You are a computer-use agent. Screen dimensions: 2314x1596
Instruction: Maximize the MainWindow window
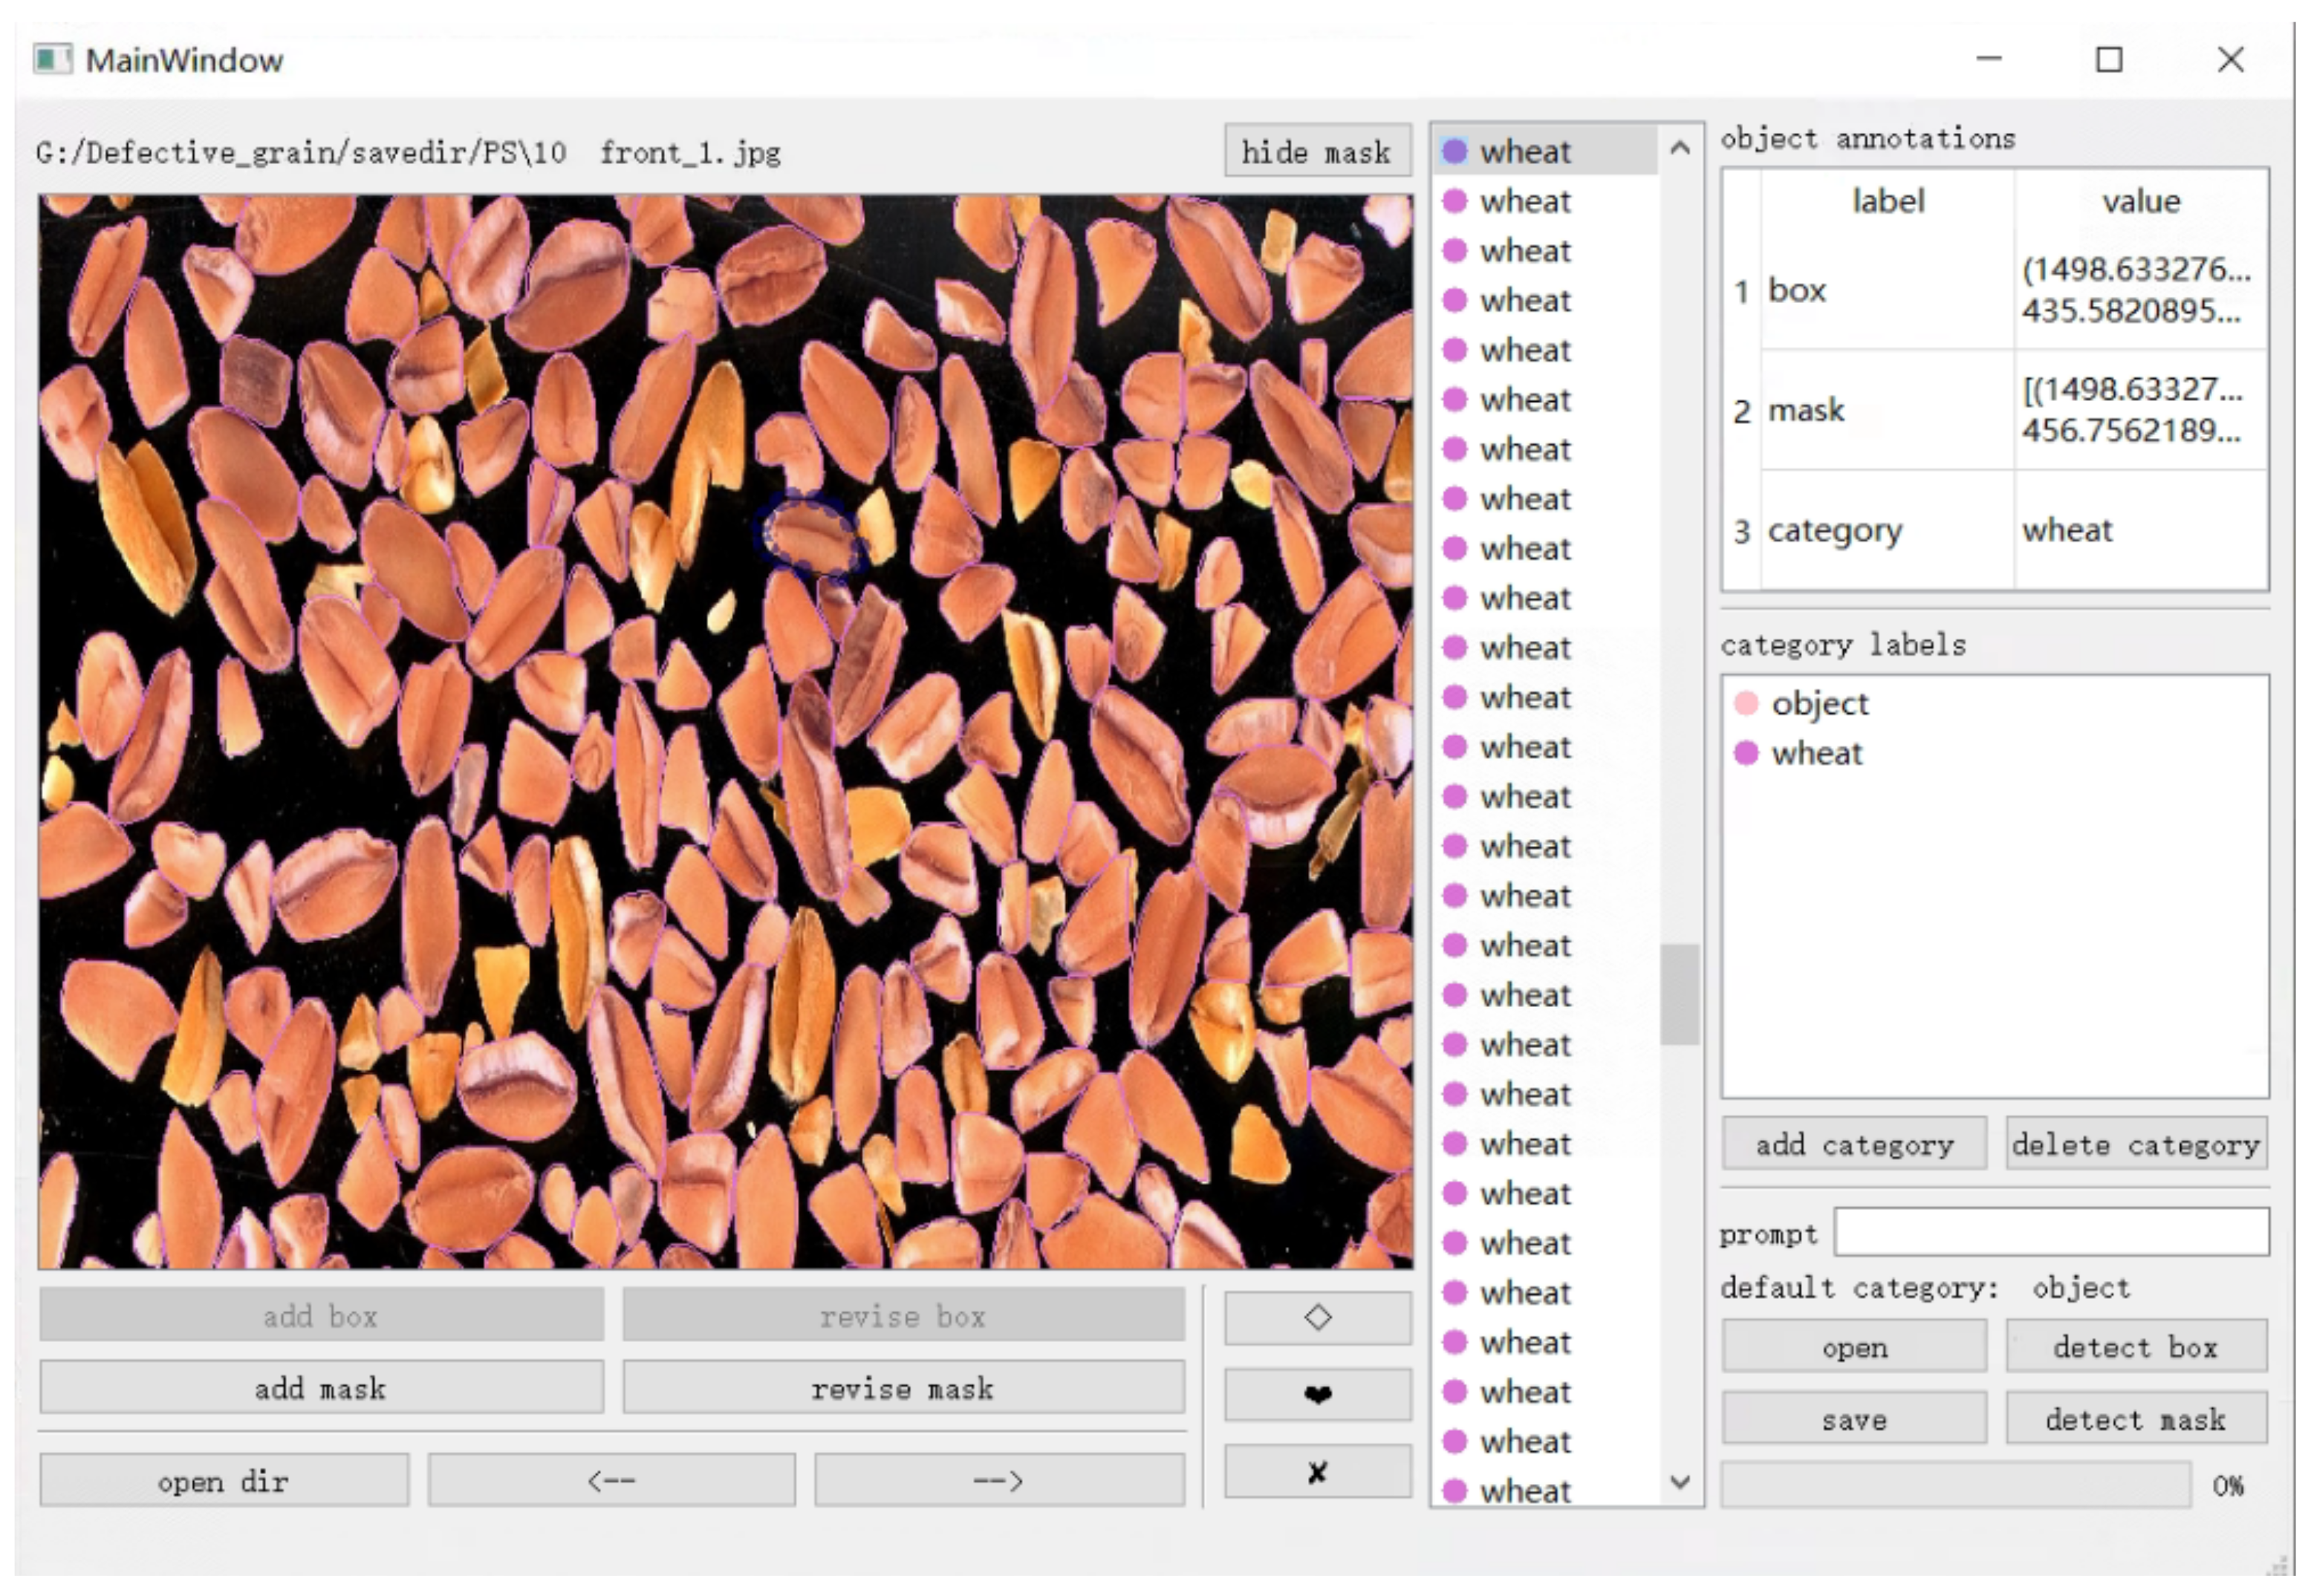(x=2109, y=60)
